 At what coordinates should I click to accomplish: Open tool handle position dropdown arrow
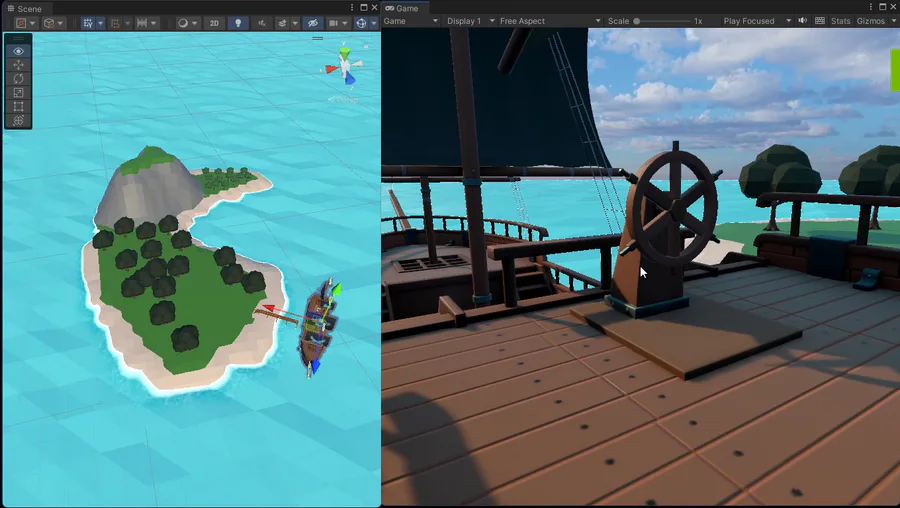[x=33, y=23]
